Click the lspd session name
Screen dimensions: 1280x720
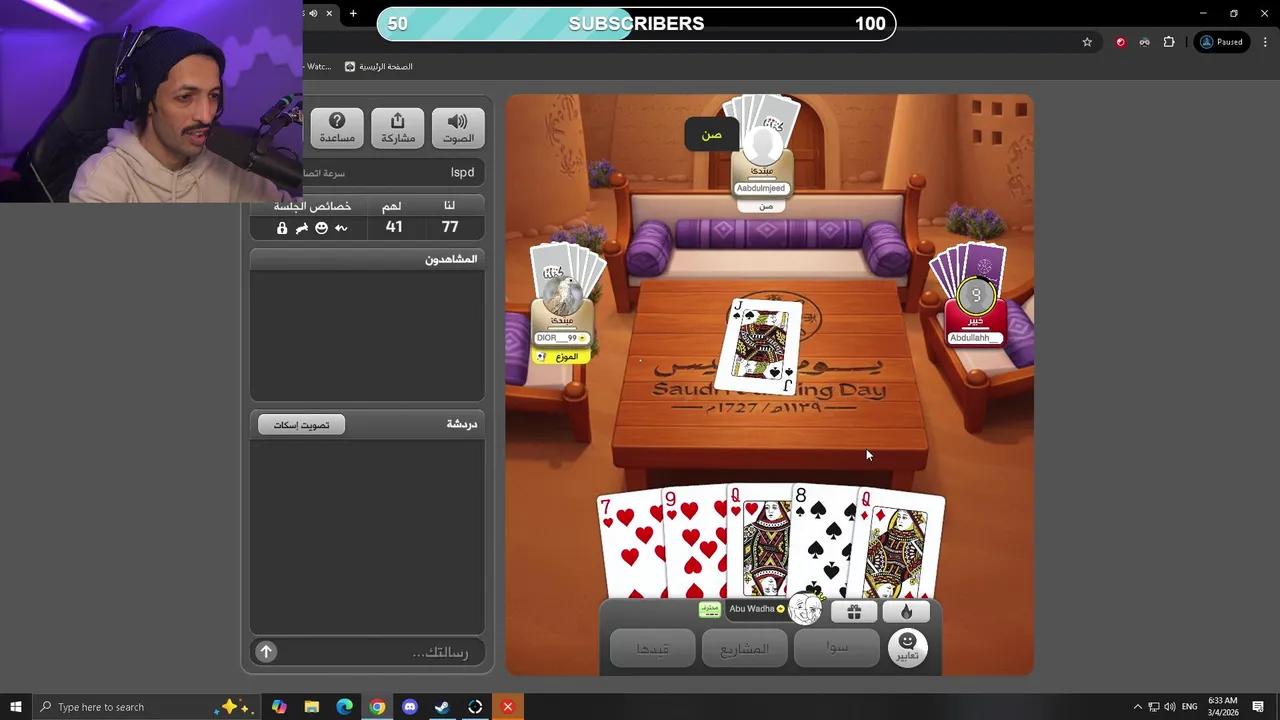coord(462,172)
